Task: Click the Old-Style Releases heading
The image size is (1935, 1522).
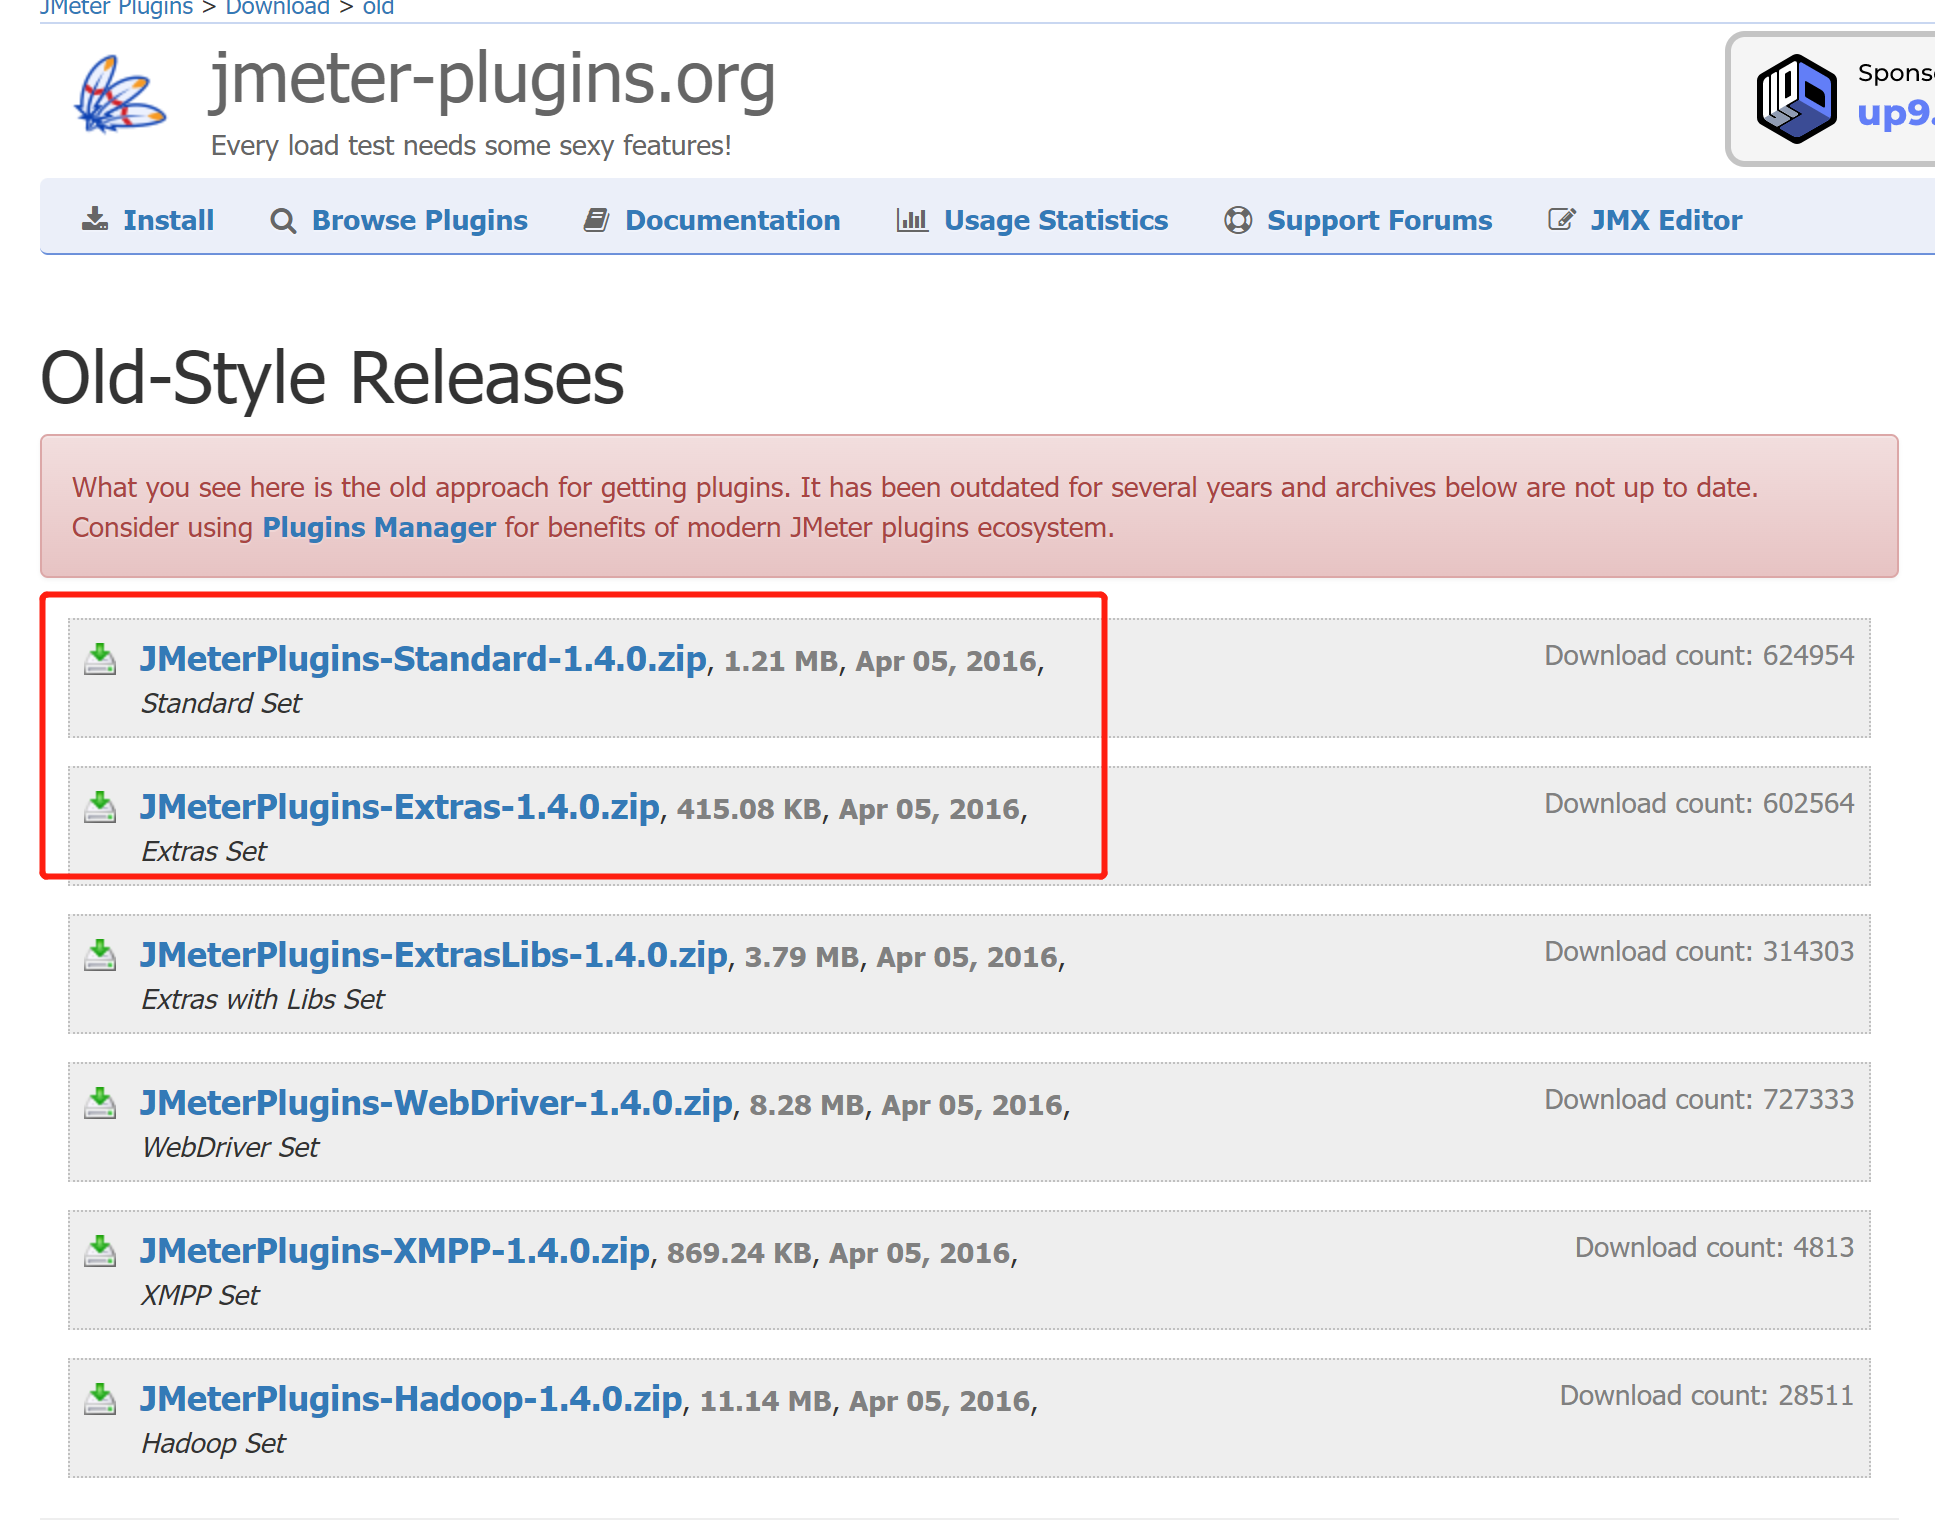Action: coord(332,378)
